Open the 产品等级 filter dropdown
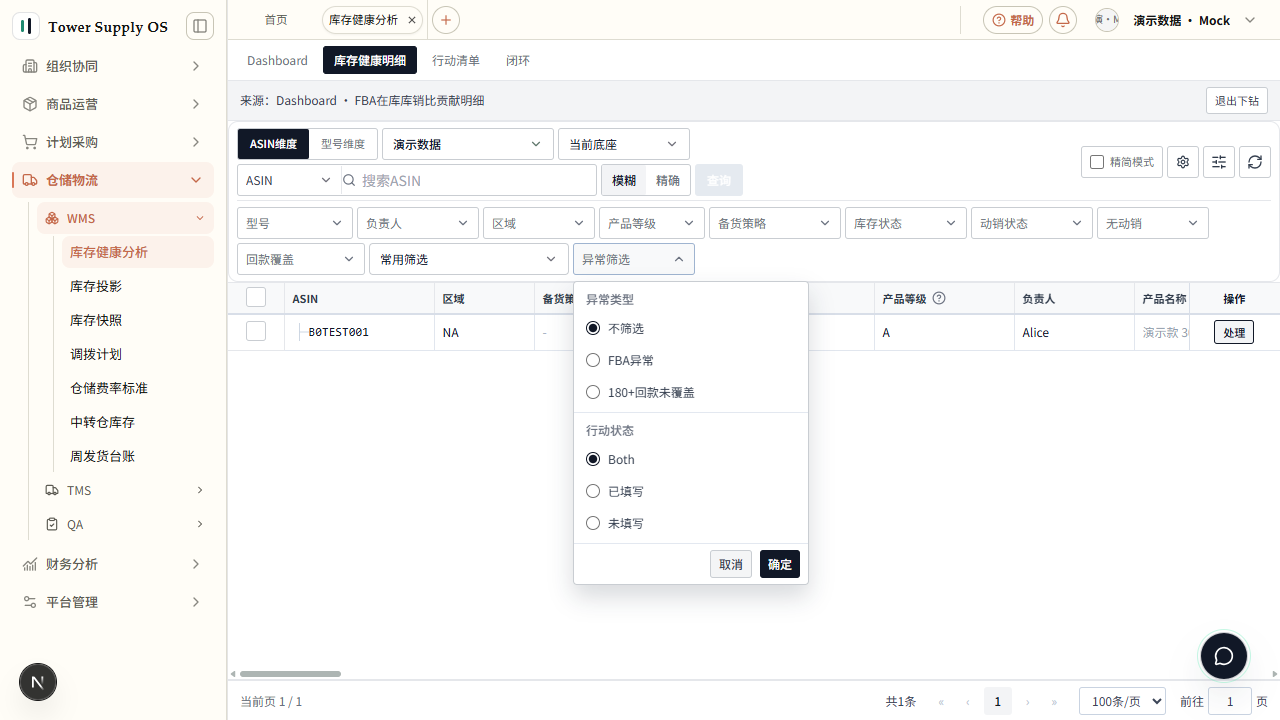This screenshot has width=1280, height=720. [652, 223]
